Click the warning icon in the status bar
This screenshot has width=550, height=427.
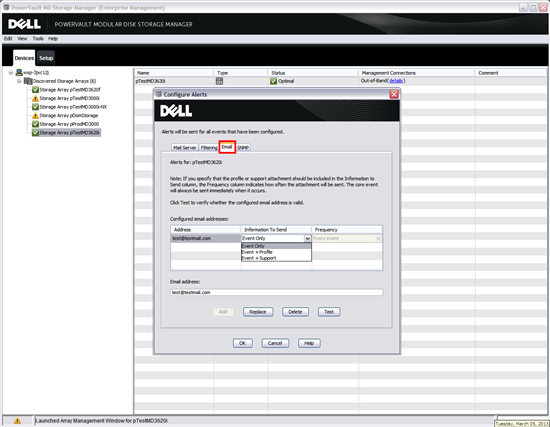click(17, 421)
